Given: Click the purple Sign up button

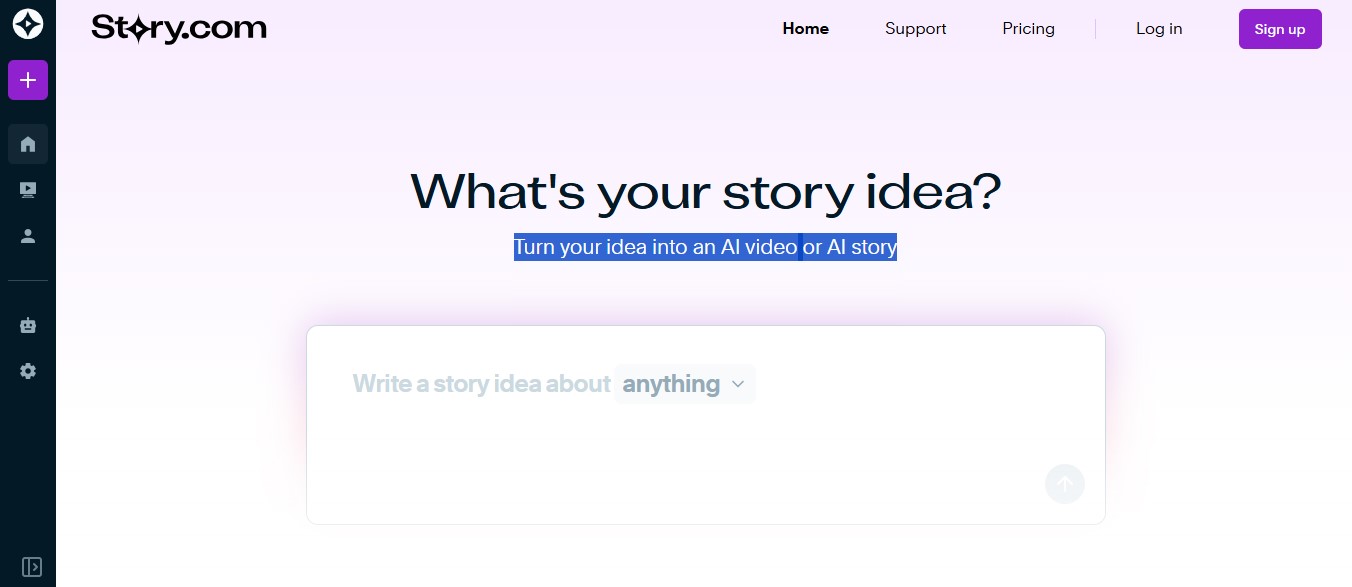Looking at the screenshot, I should [1280, 29].
